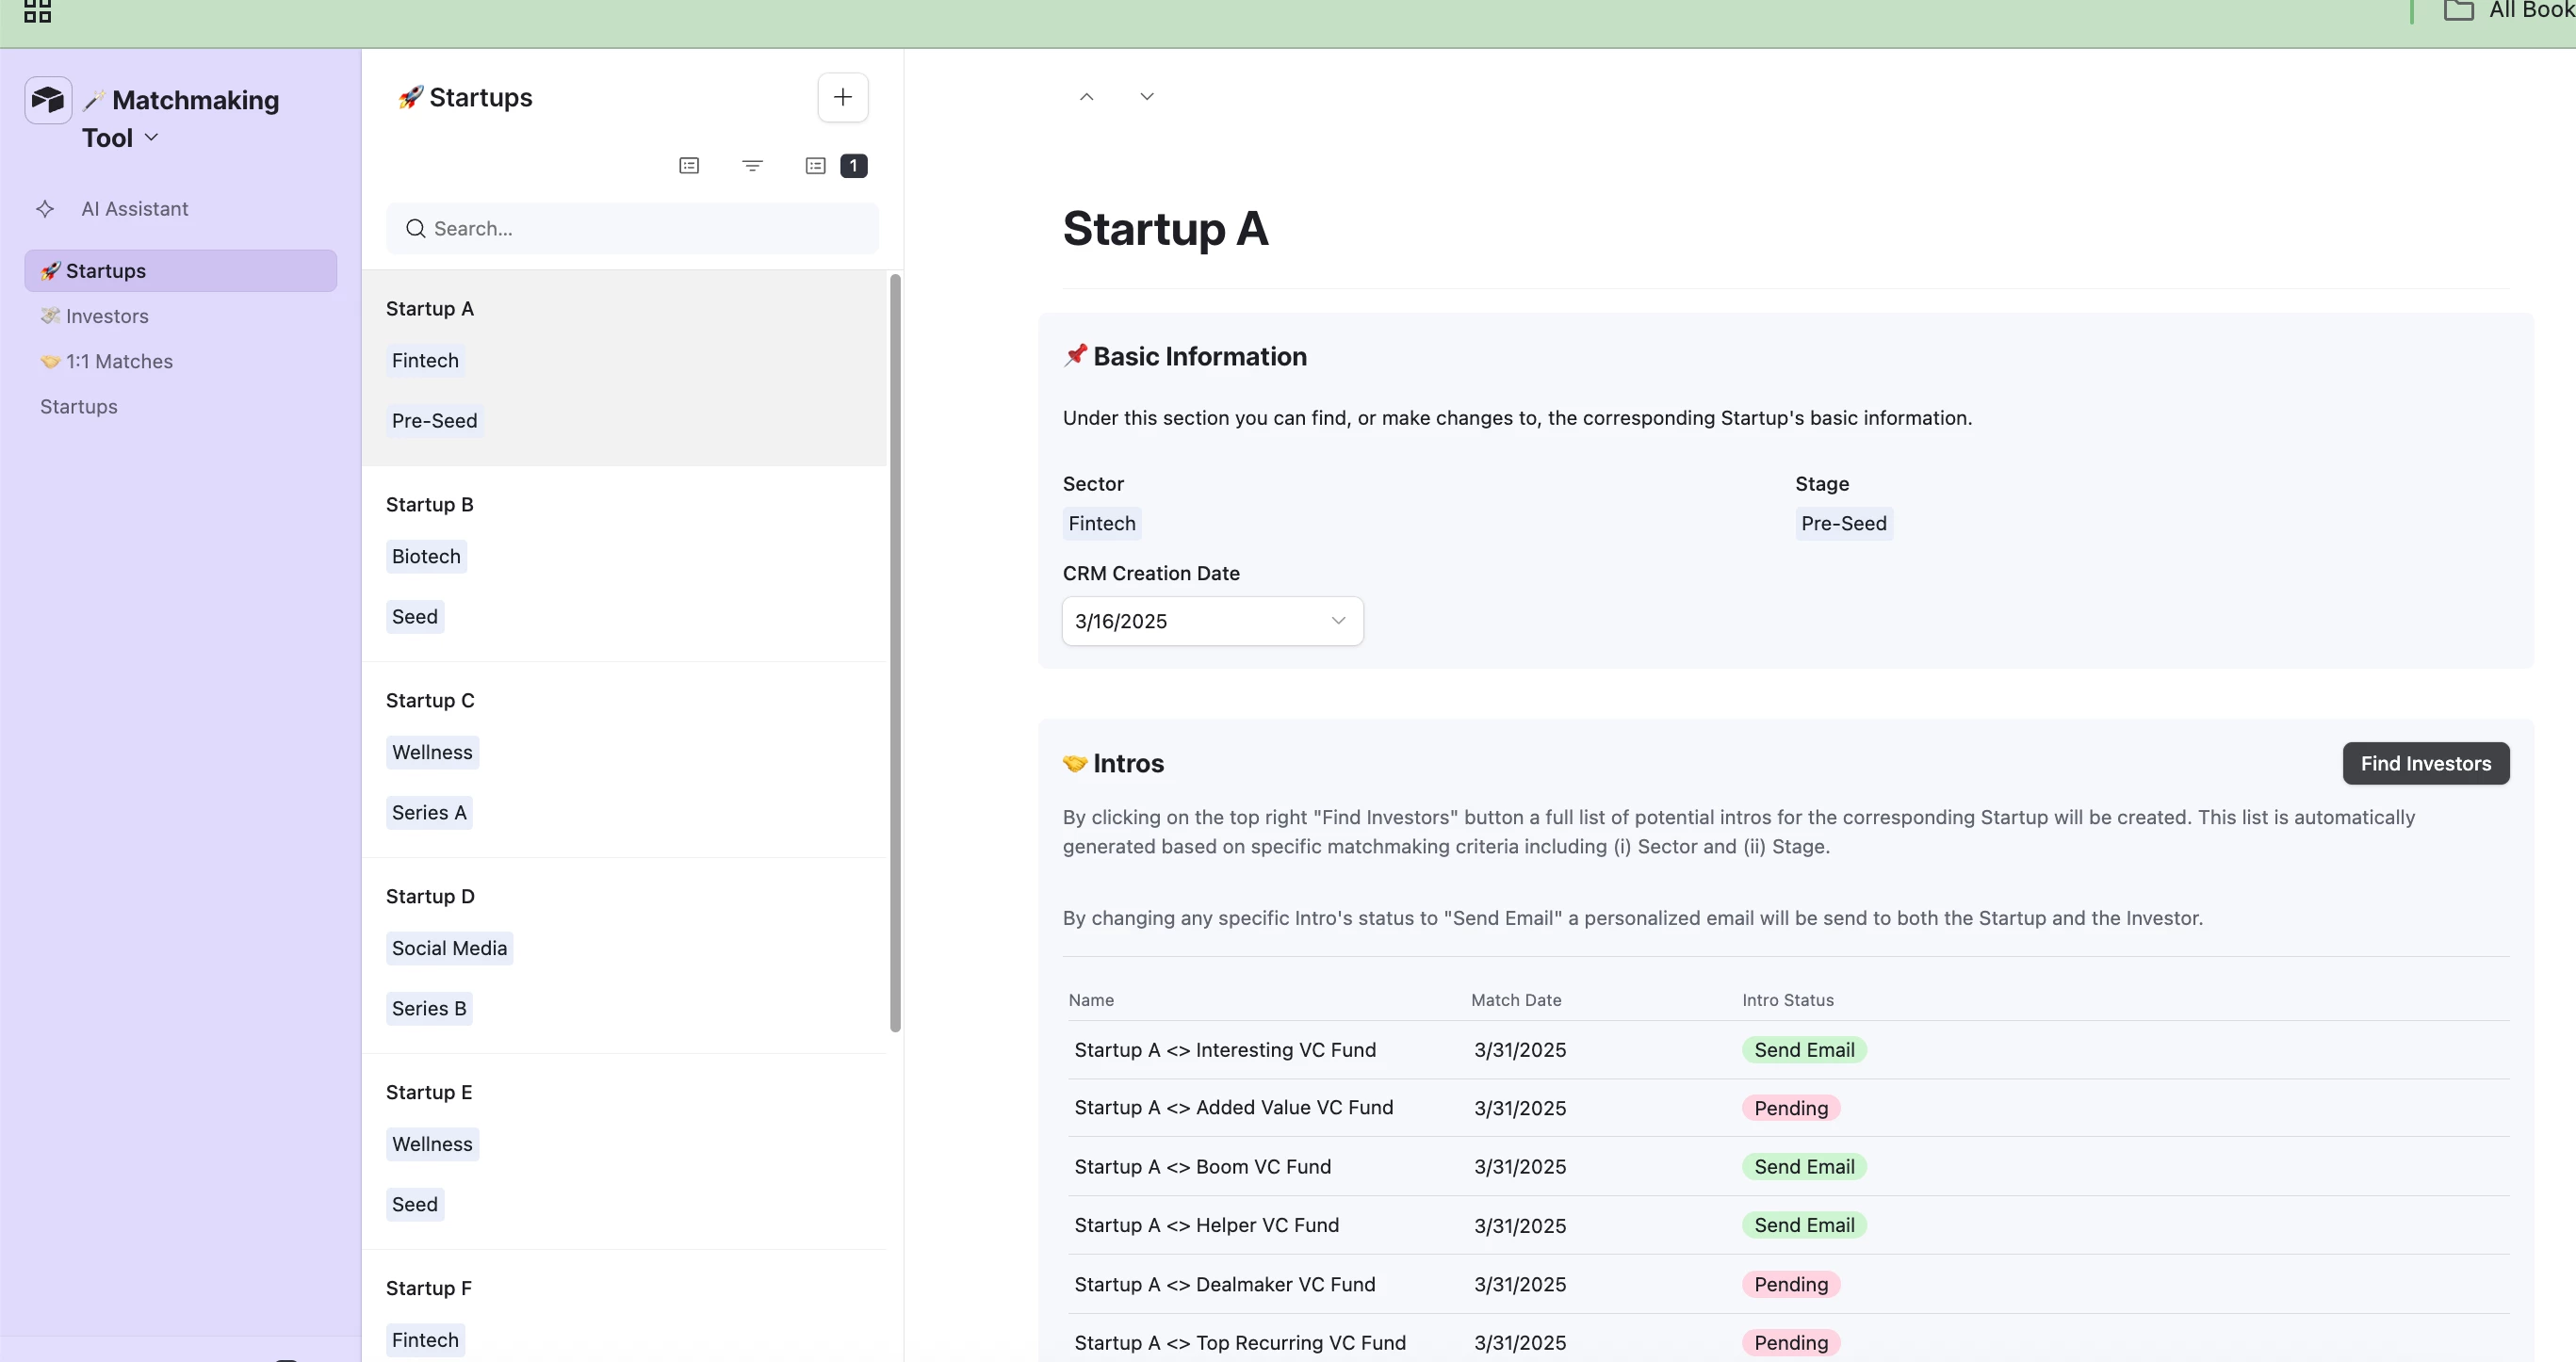2576x1362 pixels.
Task: Click the Matchmaking Tool app logo icon
Action: click(x=48, y=100)
